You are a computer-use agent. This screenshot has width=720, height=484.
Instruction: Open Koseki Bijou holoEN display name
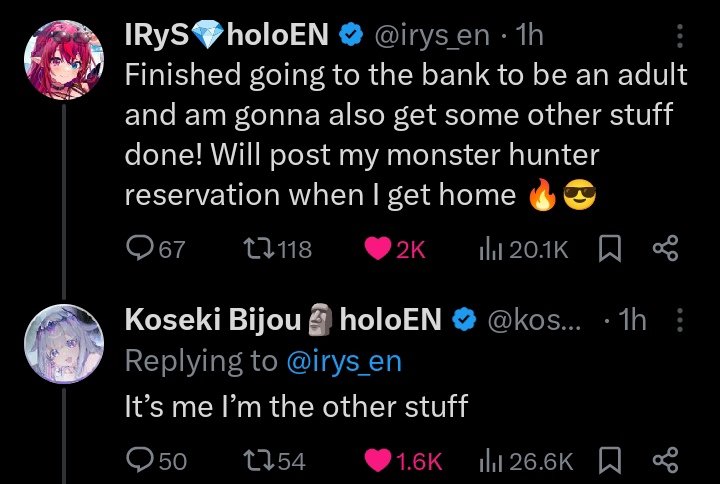282,320
